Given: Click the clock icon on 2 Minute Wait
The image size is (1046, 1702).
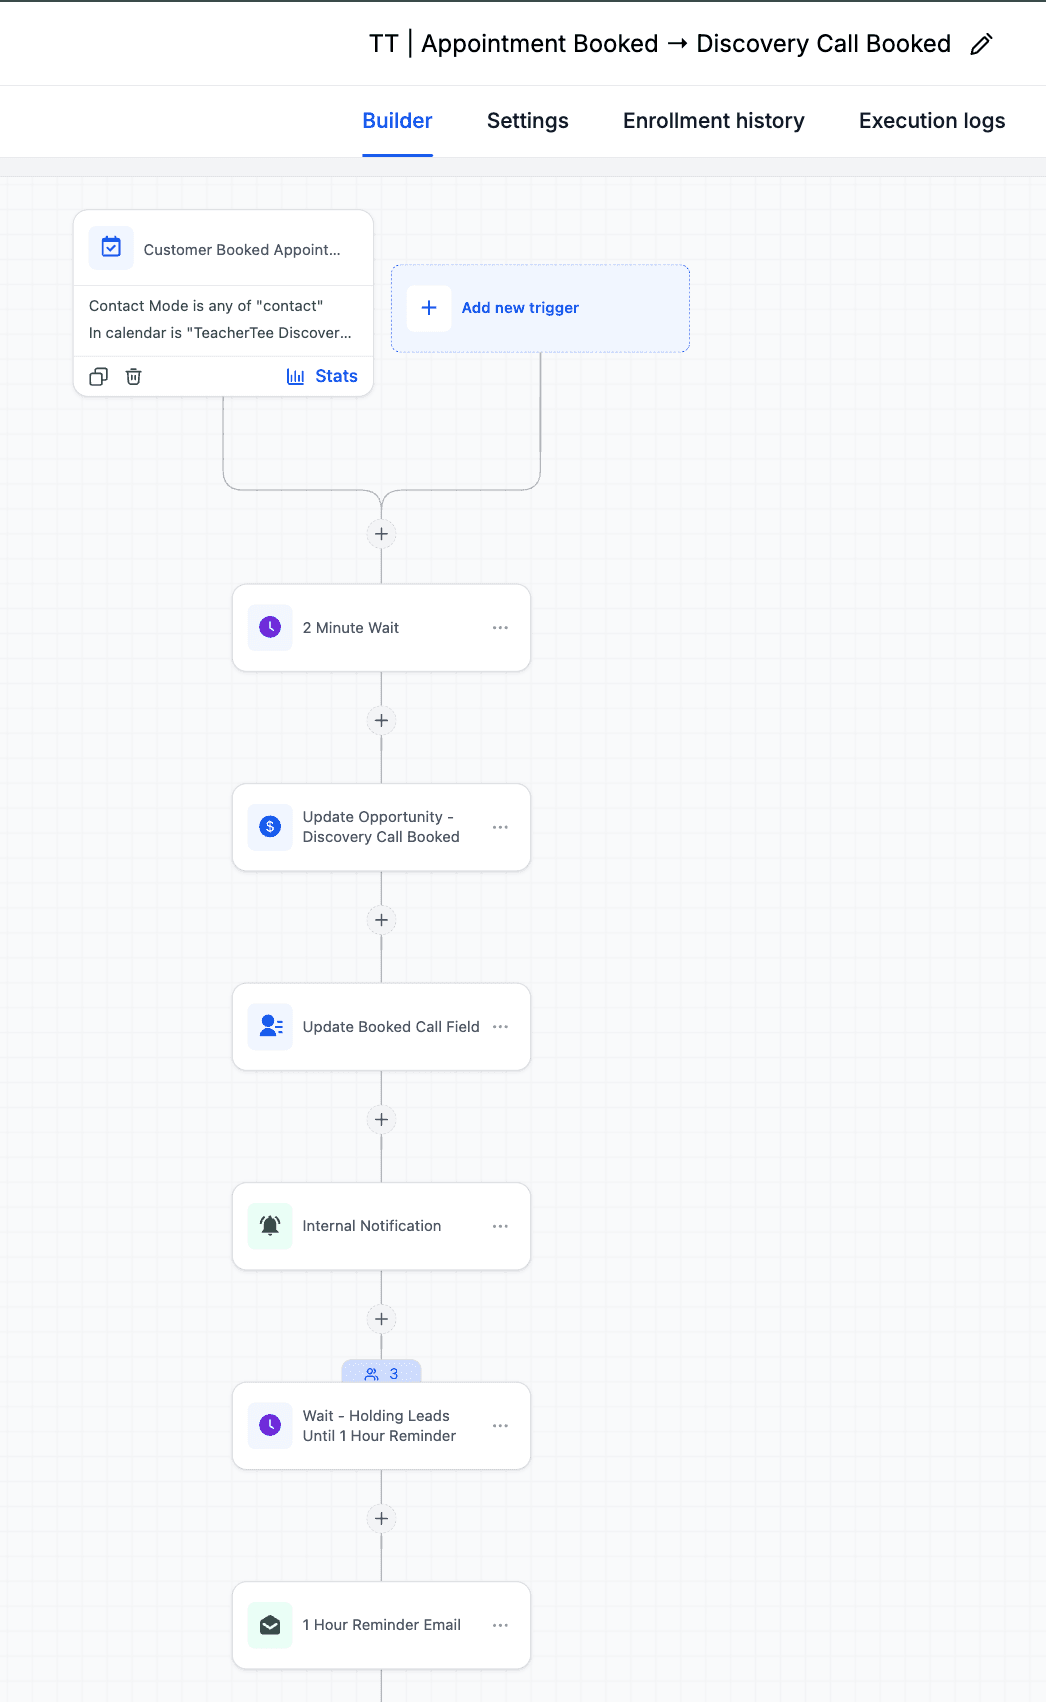Looking at the screenshot, I should [x=270, y=627].
